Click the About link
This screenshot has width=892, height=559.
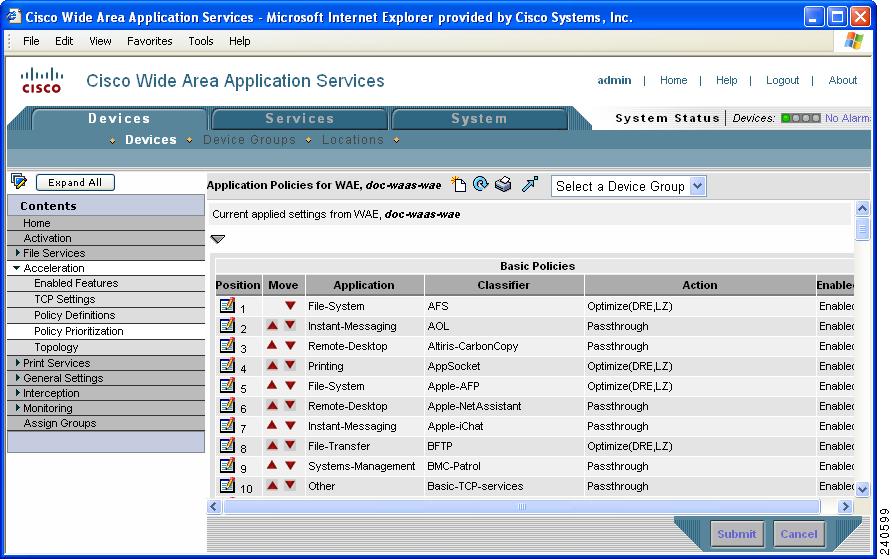point(843,80)
